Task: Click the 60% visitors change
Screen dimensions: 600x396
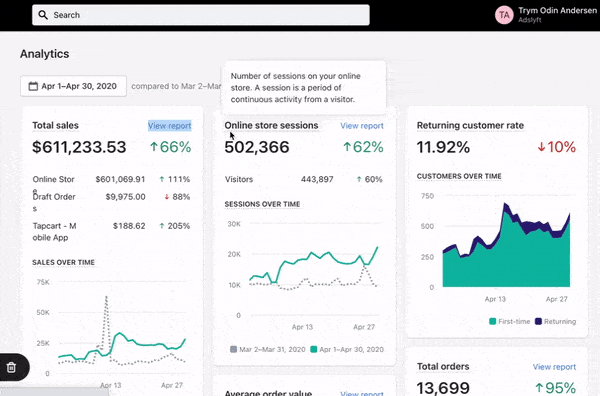Action: [369, 179]
